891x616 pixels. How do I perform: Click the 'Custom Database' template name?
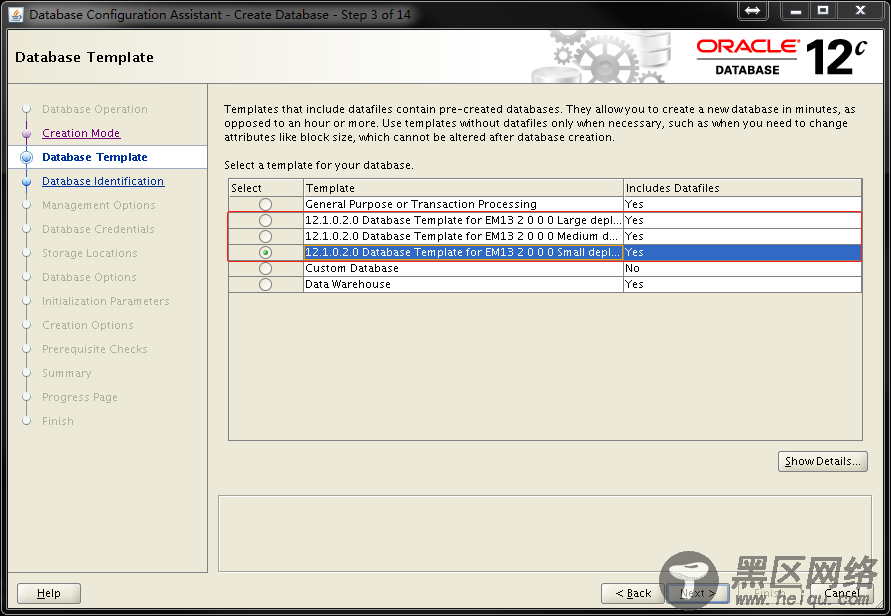(x=352, y=268)
